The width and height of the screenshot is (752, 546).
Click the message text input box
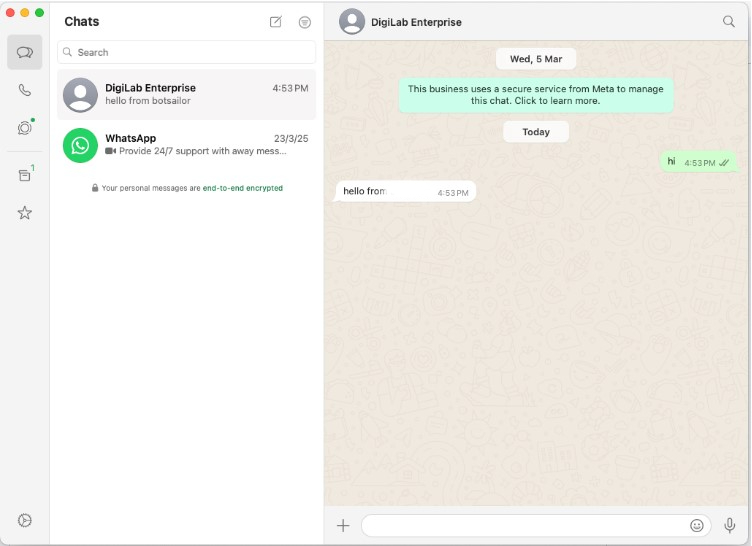525,525
